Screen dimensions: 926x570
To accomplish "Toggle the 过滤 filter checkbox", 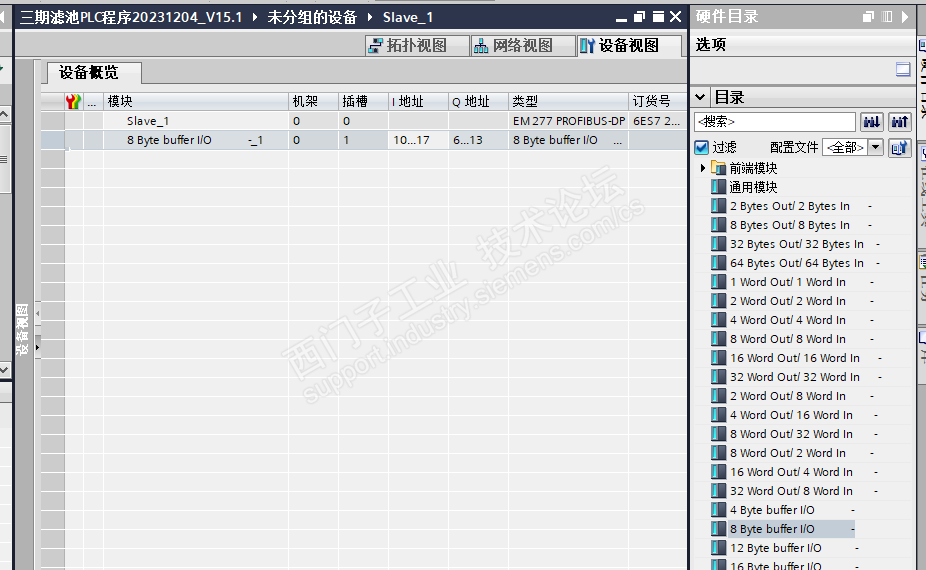I will [x=702, y=147].
